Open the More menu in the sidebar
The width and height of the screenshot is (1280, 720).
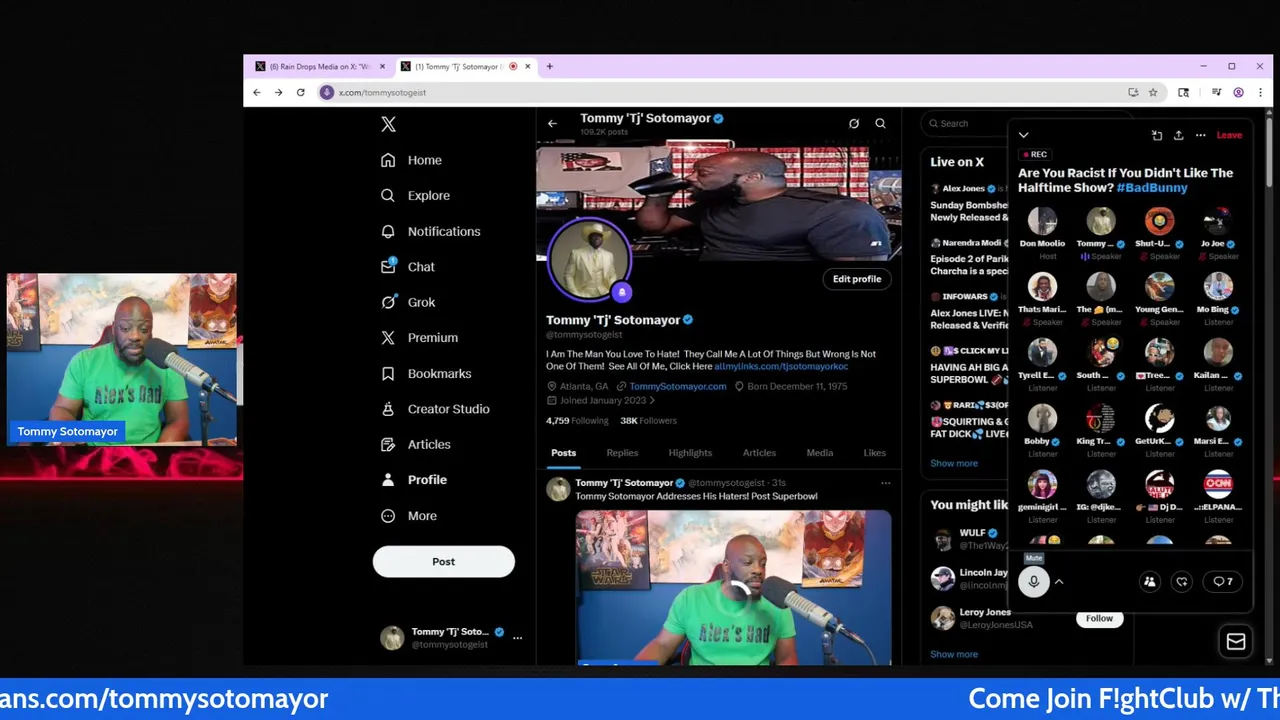click(411, 516)
